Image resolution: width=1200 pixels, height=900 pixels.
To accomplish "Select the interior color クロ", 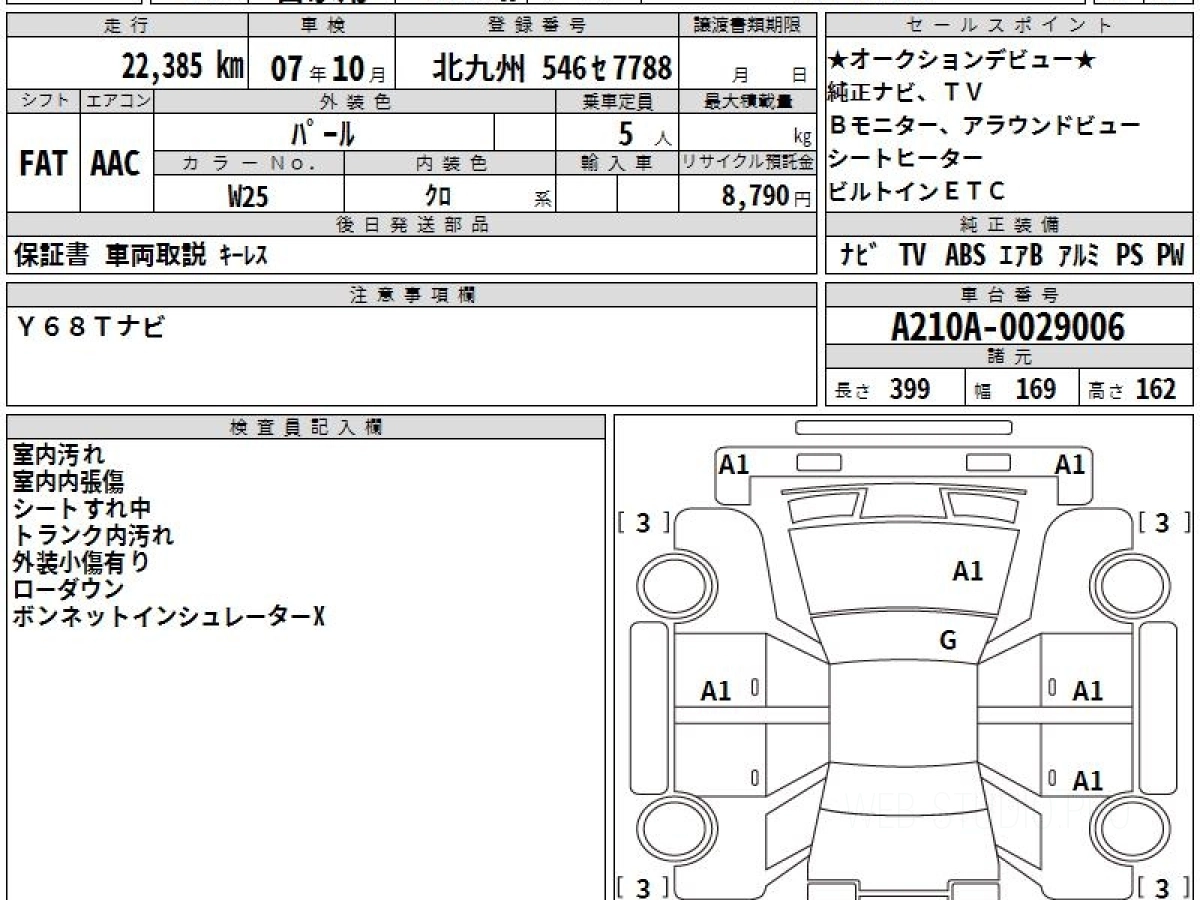I will point(438,195).
